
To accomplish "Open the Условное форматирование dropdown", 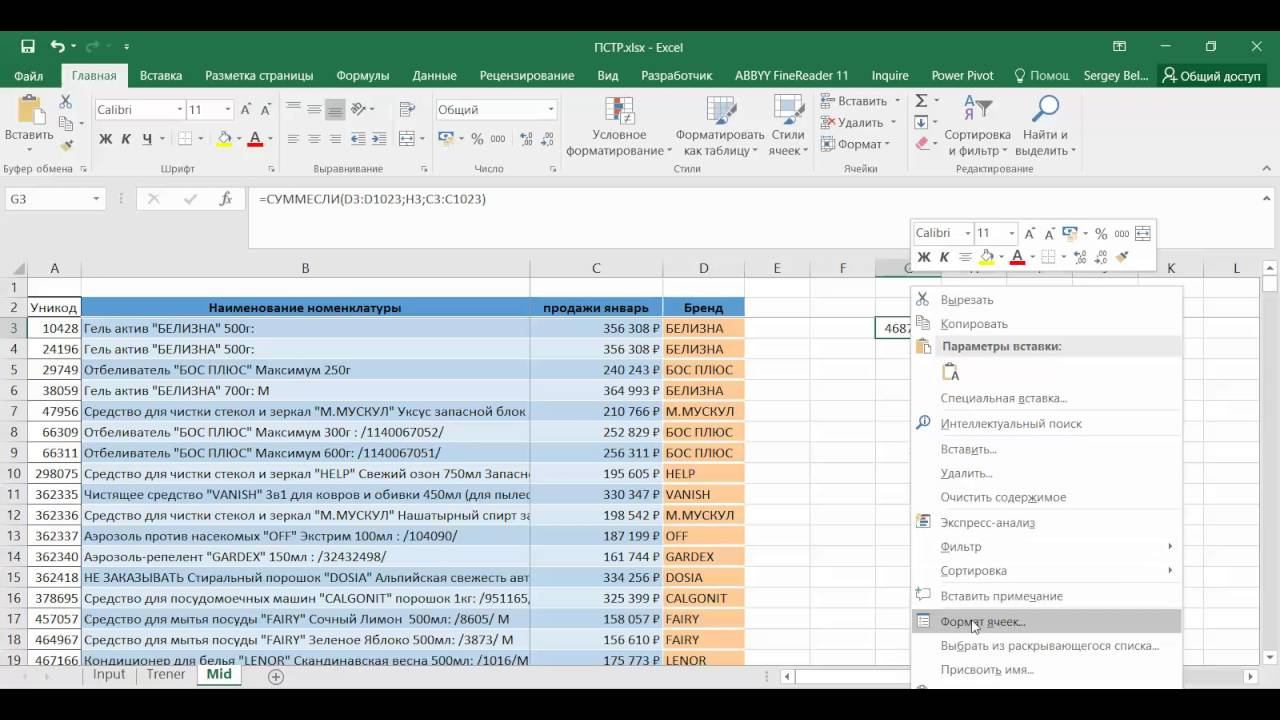I will (x=620, y=127).
